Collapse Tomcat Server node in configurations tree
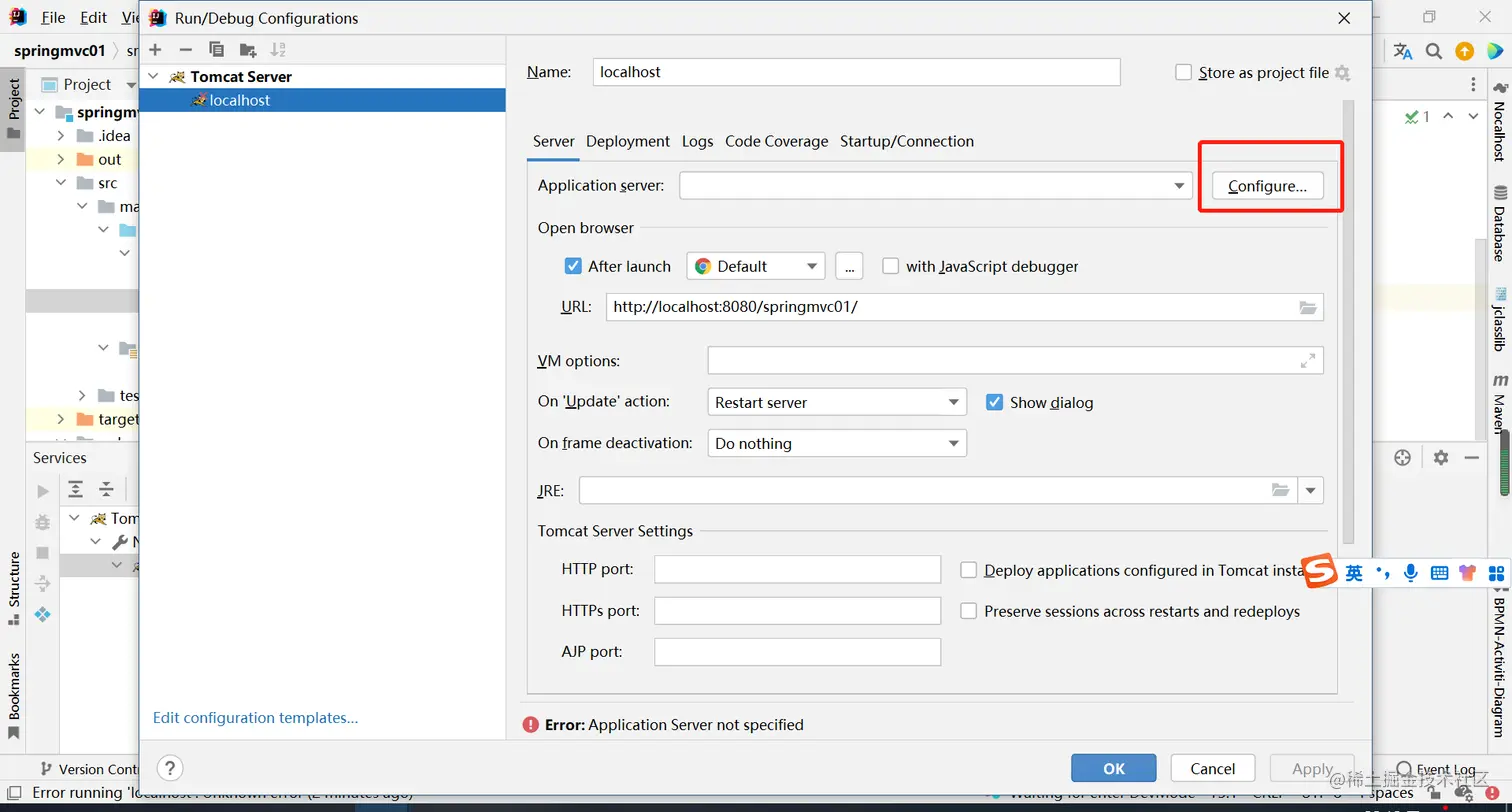The width and height of the screenshot is (1512, 812). [x=153, y=76]
